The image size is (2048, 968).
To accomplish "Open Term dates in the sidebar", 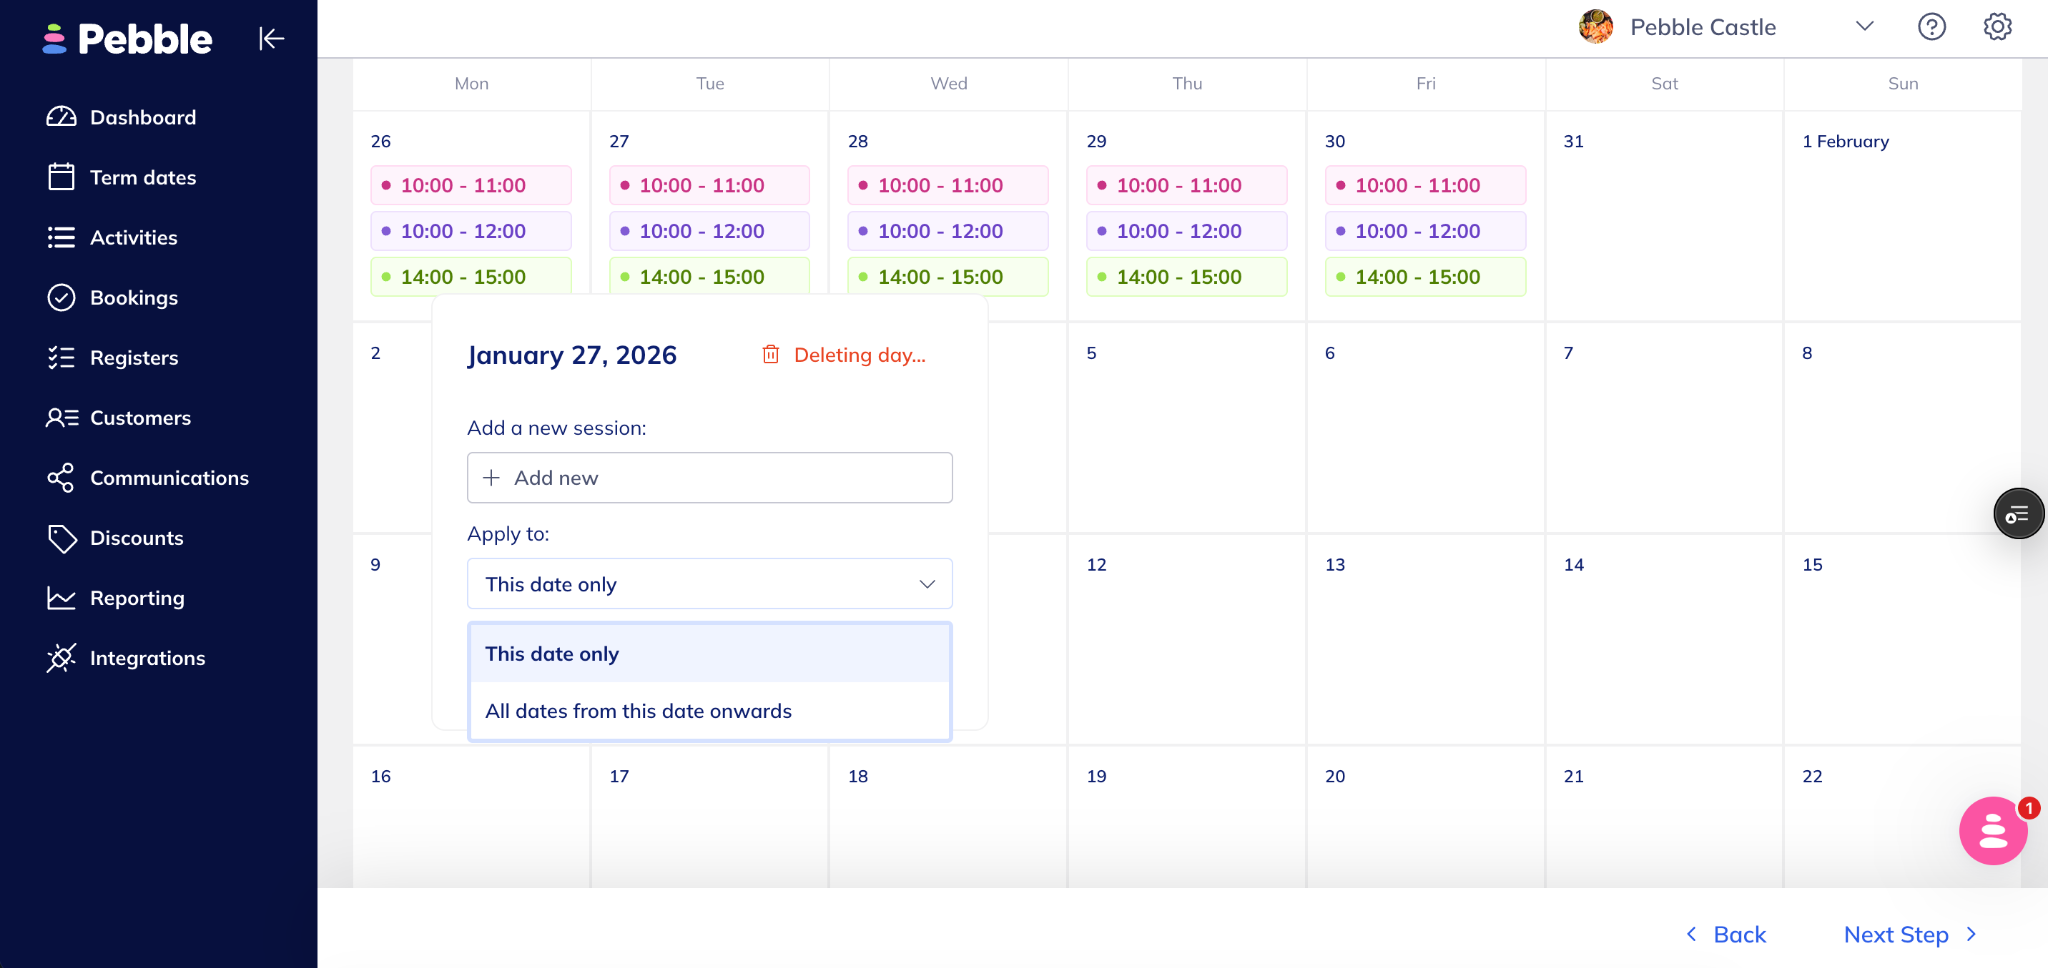I will point(142,178).
